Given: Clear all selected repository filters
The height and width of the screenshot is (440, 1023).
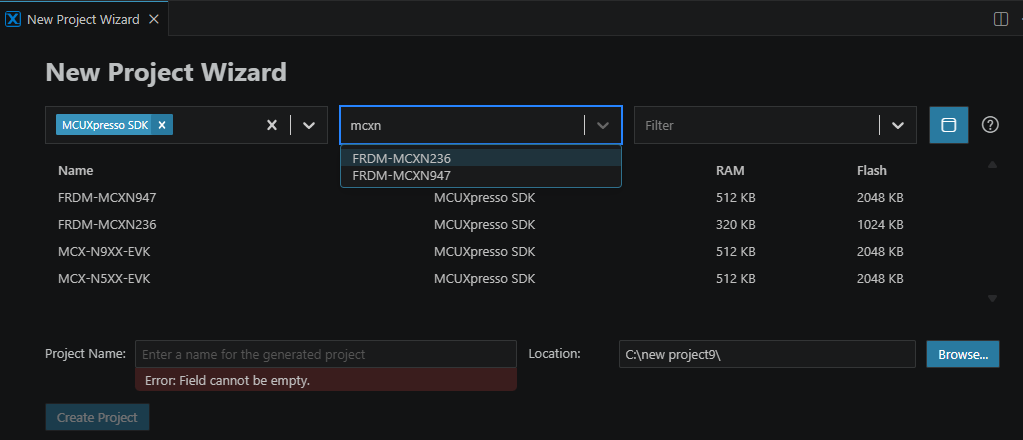Looking at the screenshot, I should pos(272,125).
